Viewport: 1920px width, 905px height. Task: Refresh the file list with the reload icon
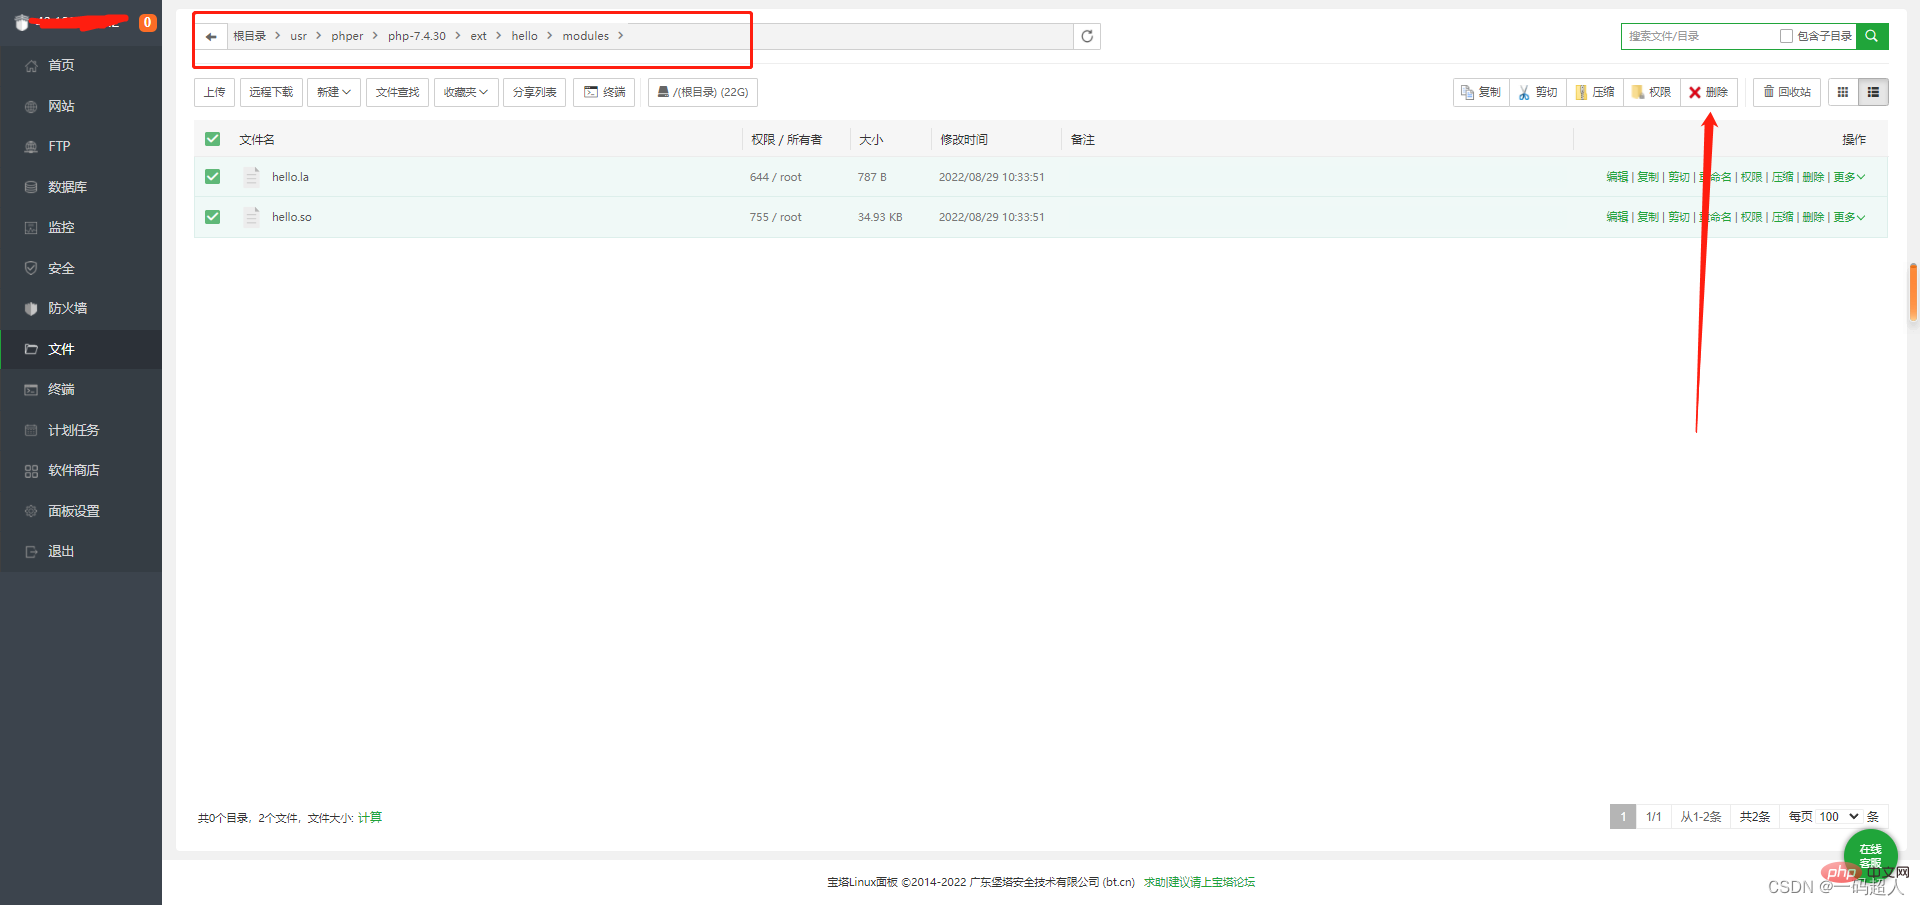pyautogui.click(x=1087, y=37)
